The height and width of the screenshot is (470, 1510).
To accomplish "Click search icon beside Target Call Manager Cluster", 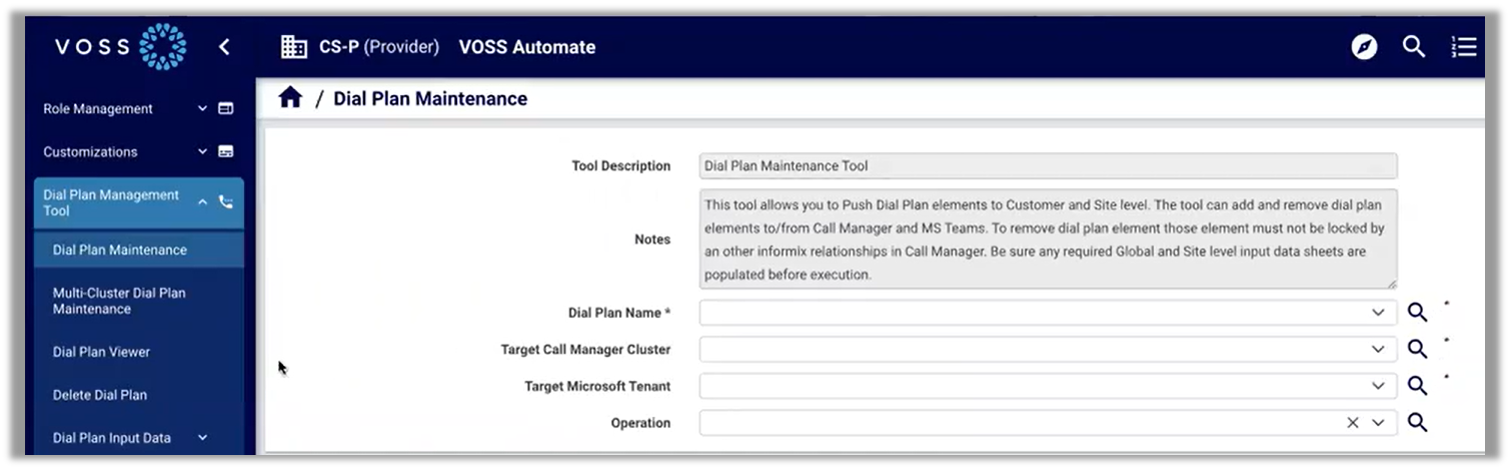I will tap(1417, 349).
